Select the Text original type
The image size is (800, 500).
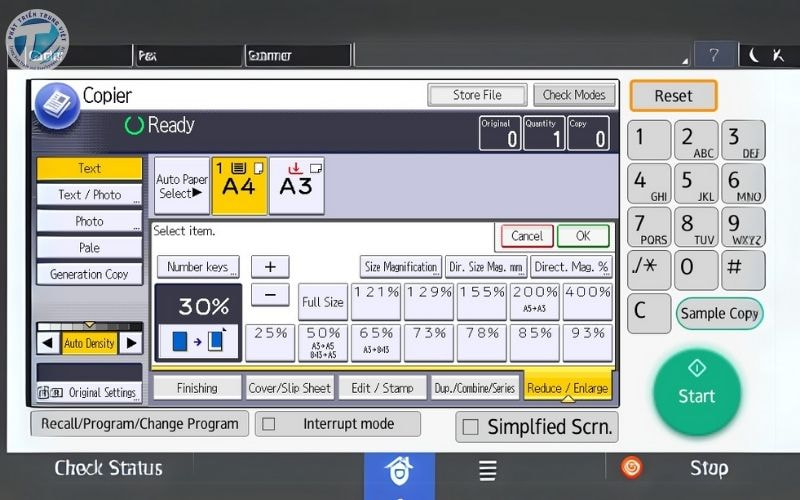click(89, 169)
